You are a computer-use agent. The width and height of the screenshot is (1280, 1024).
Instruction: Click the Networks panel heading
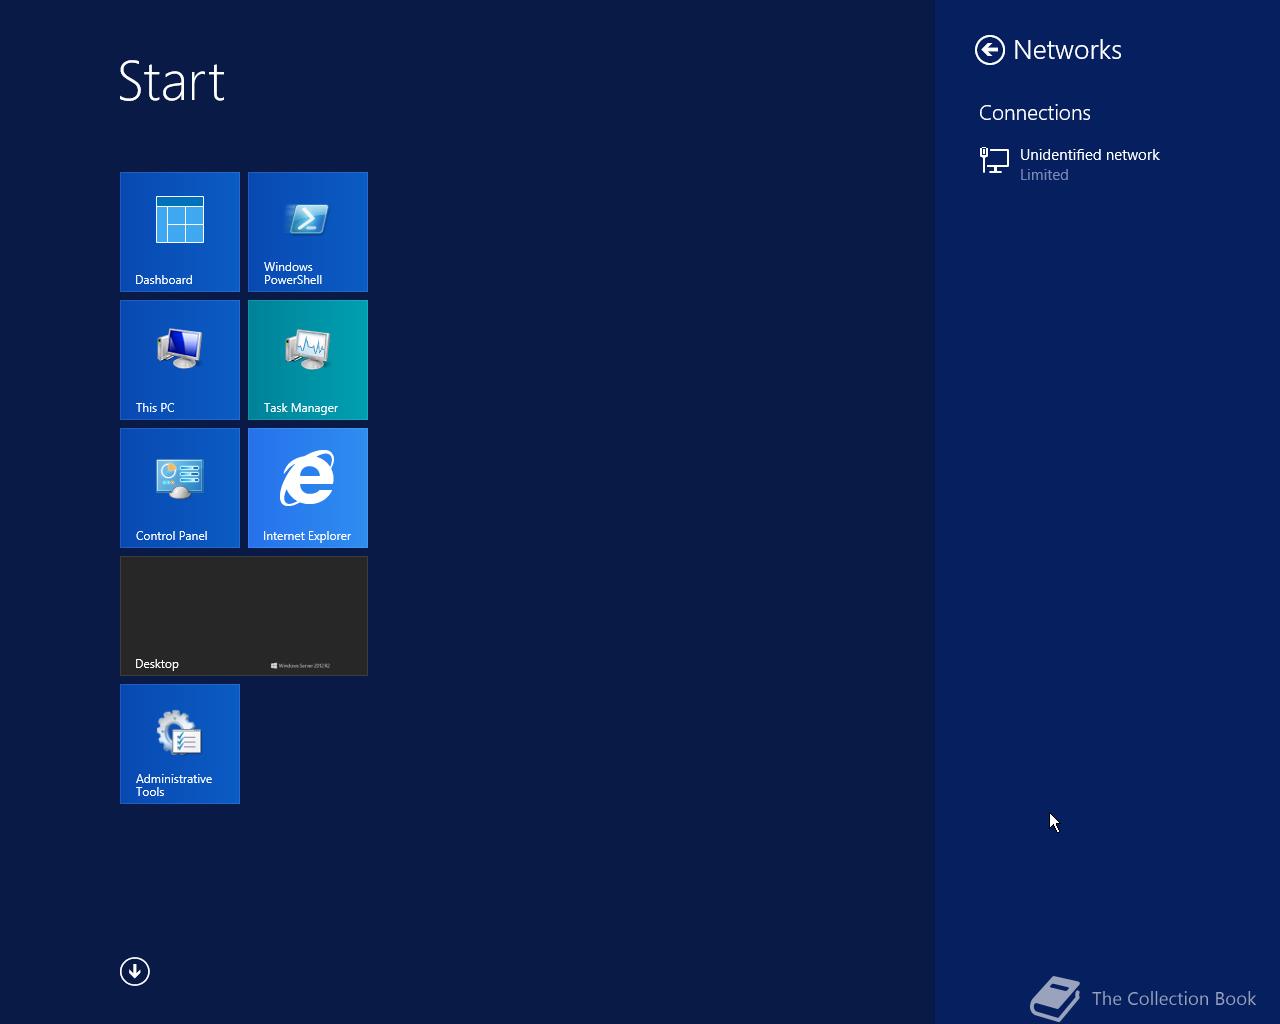(1067, 50)
